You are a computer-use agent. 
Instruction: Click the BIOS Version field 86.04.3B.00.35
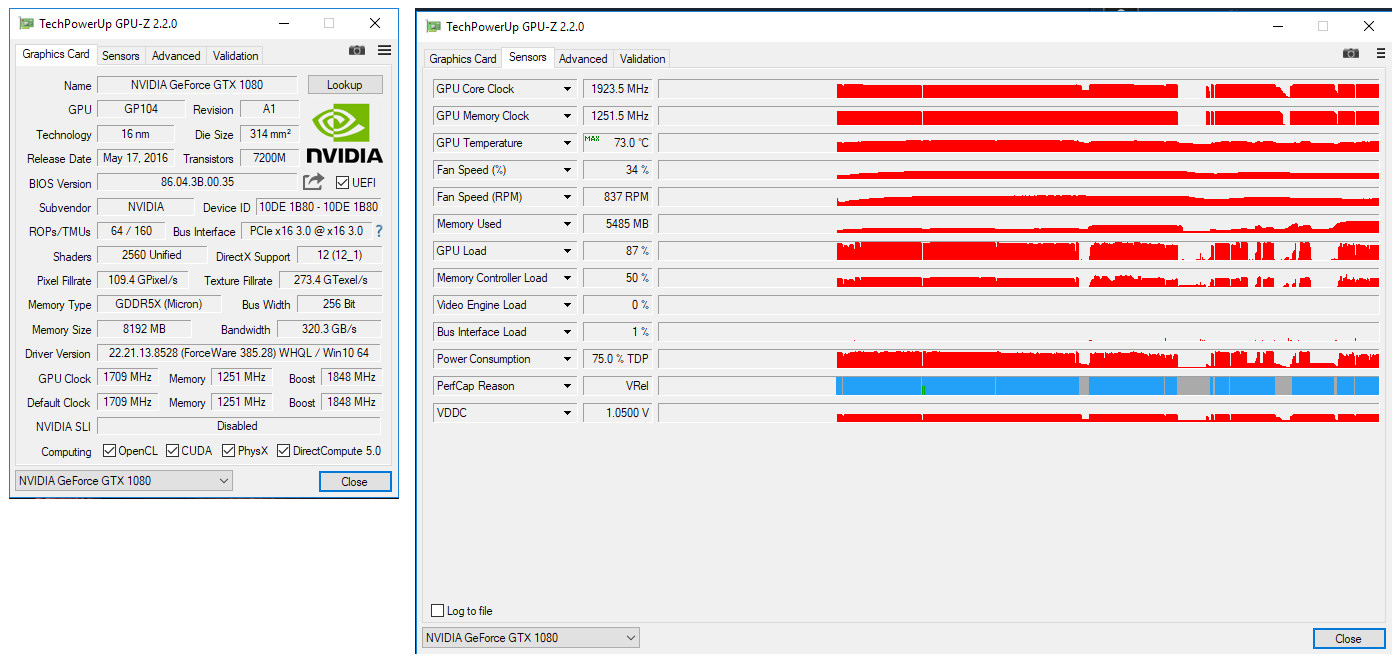[197, 182]
